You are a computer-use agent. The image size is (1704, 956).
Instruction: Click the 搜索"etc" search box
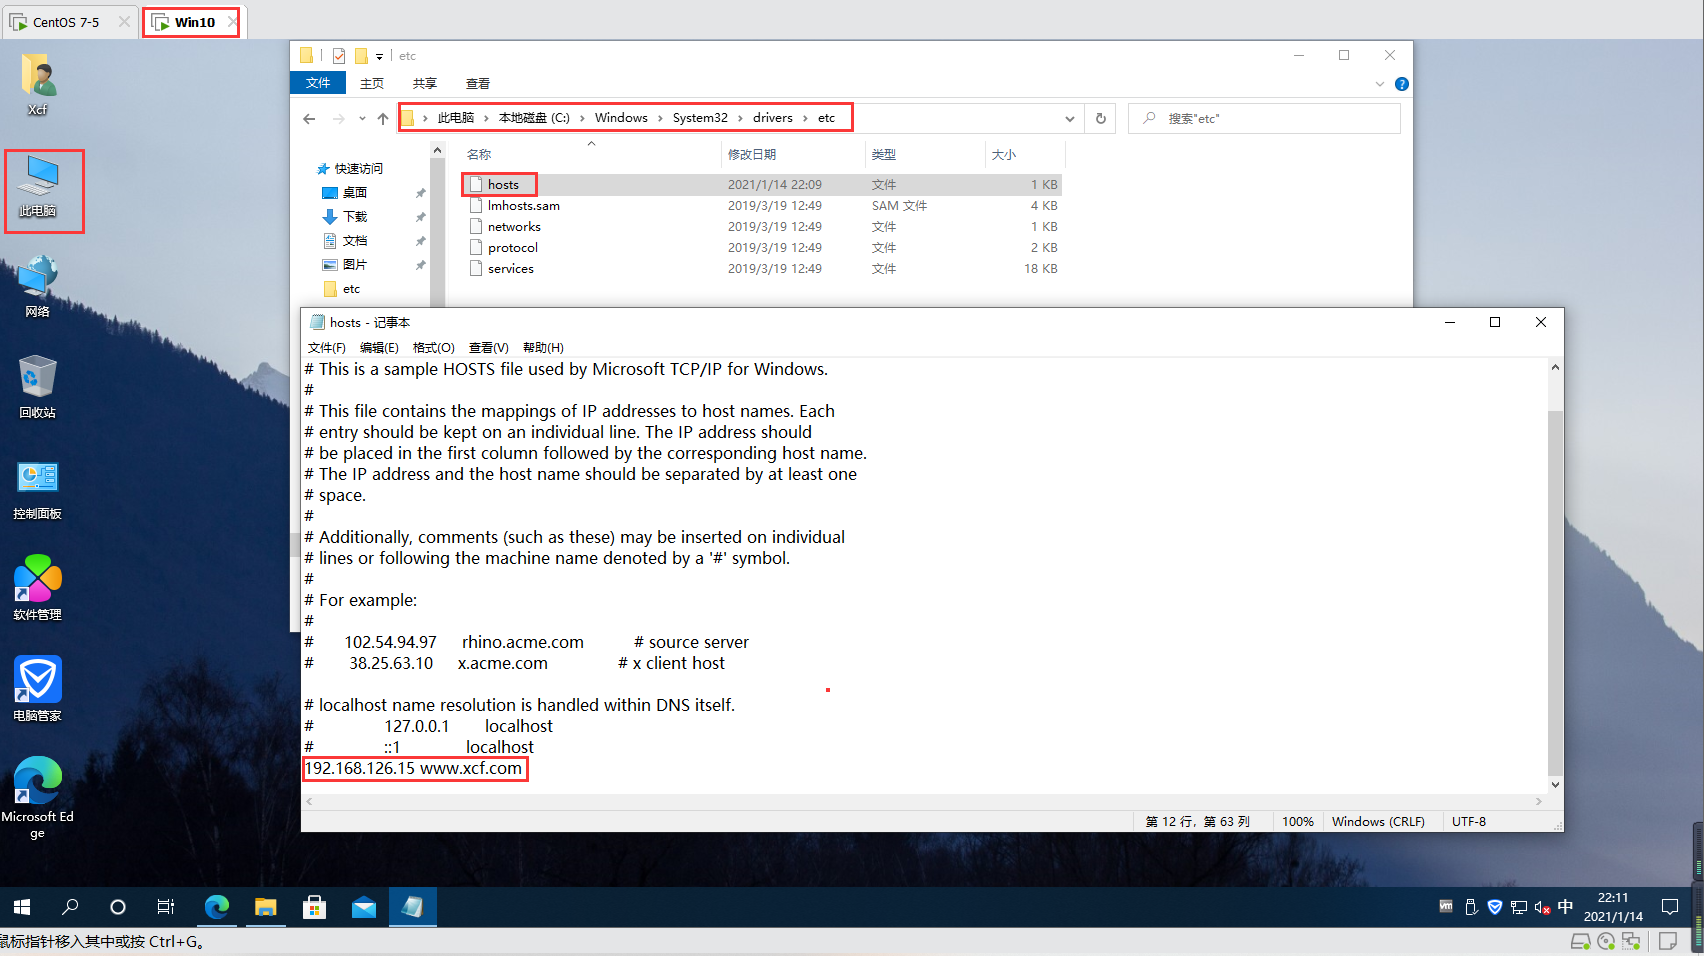point(1264,118)
